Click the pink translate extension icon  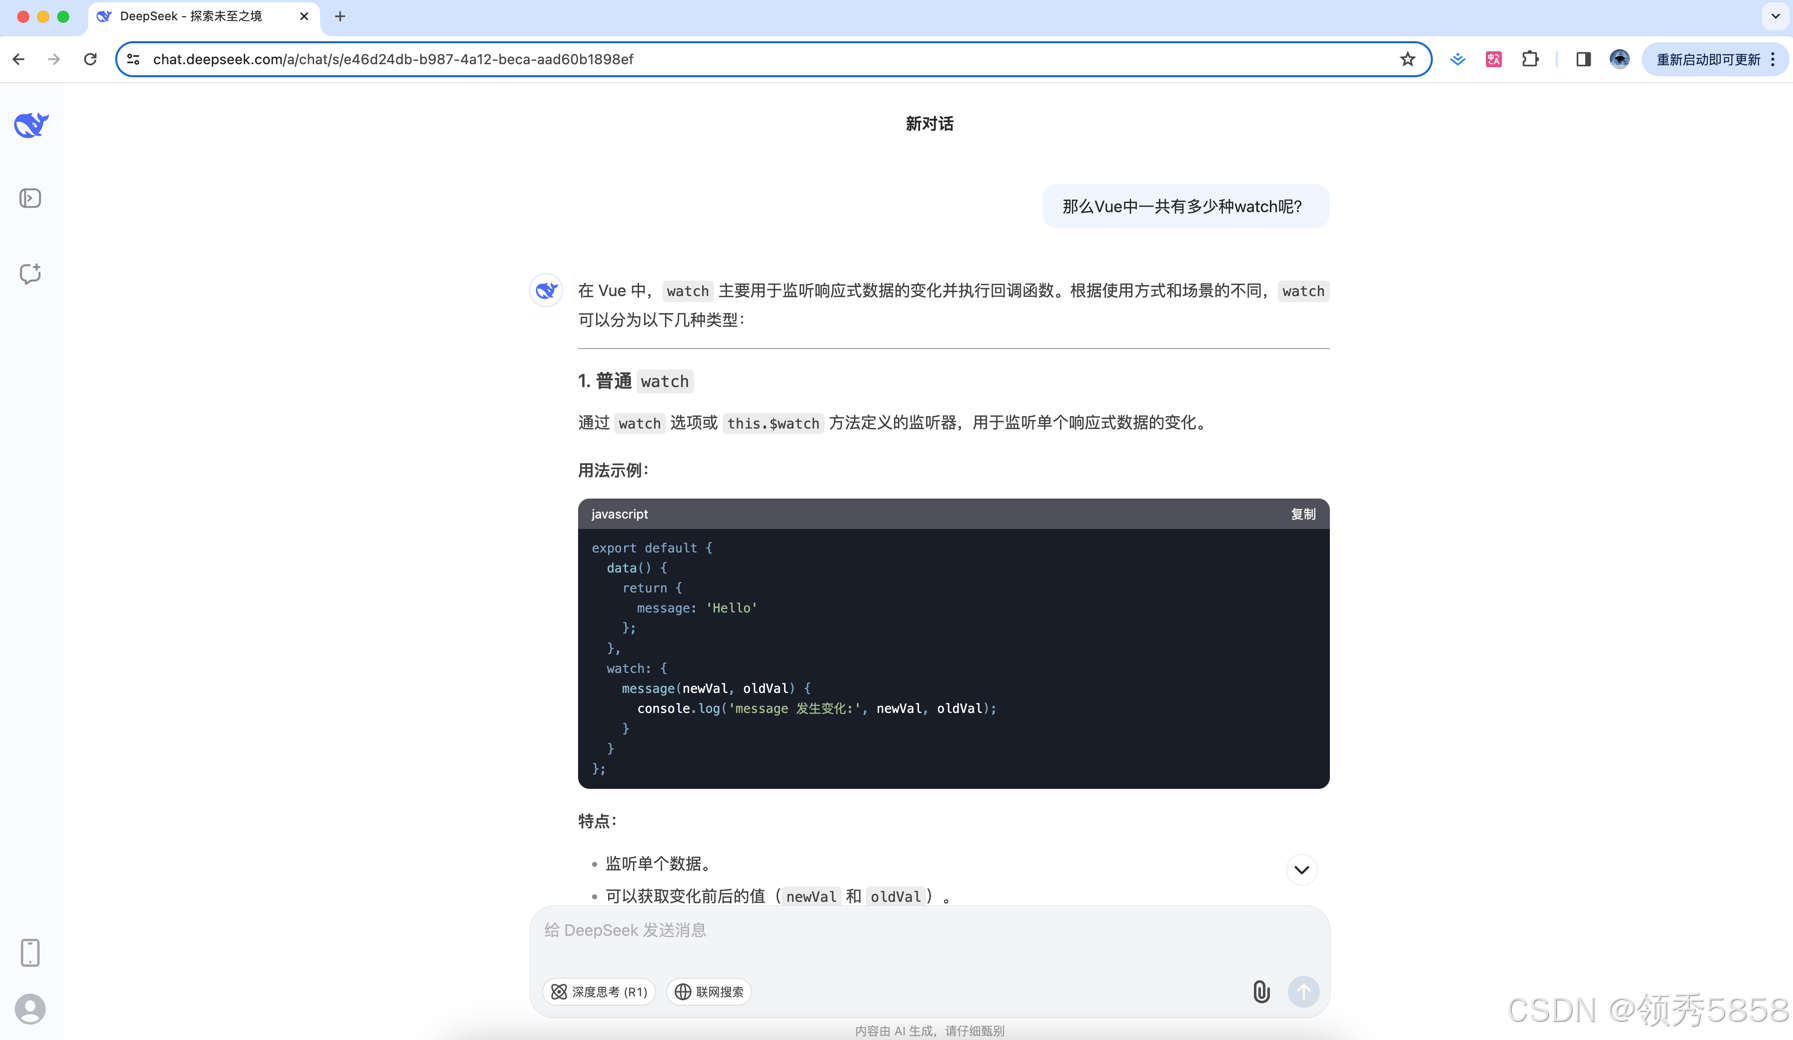(1494, 59)
